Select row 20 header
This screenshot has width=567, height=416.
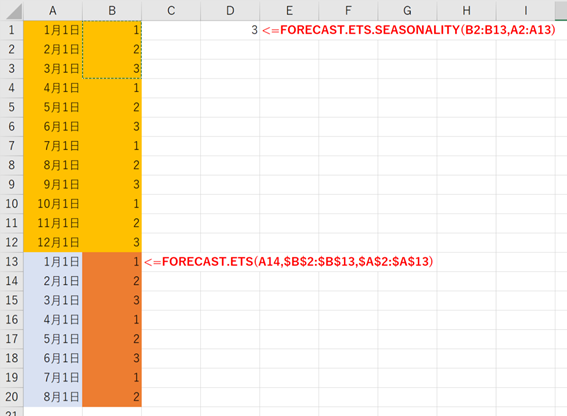(12, 397)
